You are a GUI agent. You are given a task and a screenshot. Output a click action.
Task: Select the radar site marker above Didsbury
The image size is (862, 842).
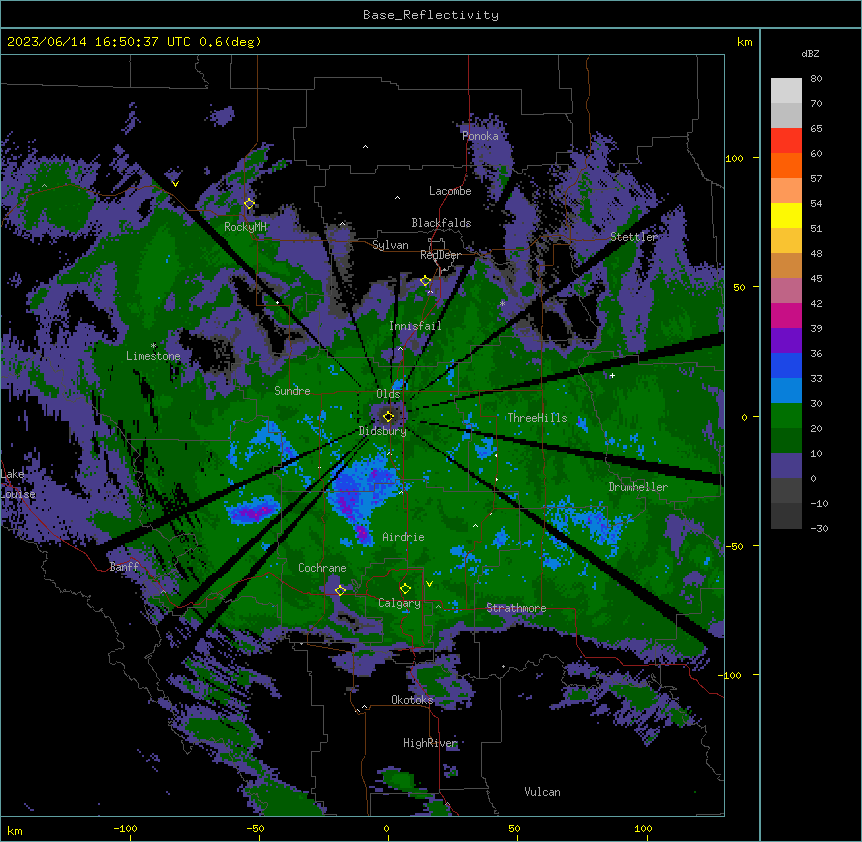(388, 417)
